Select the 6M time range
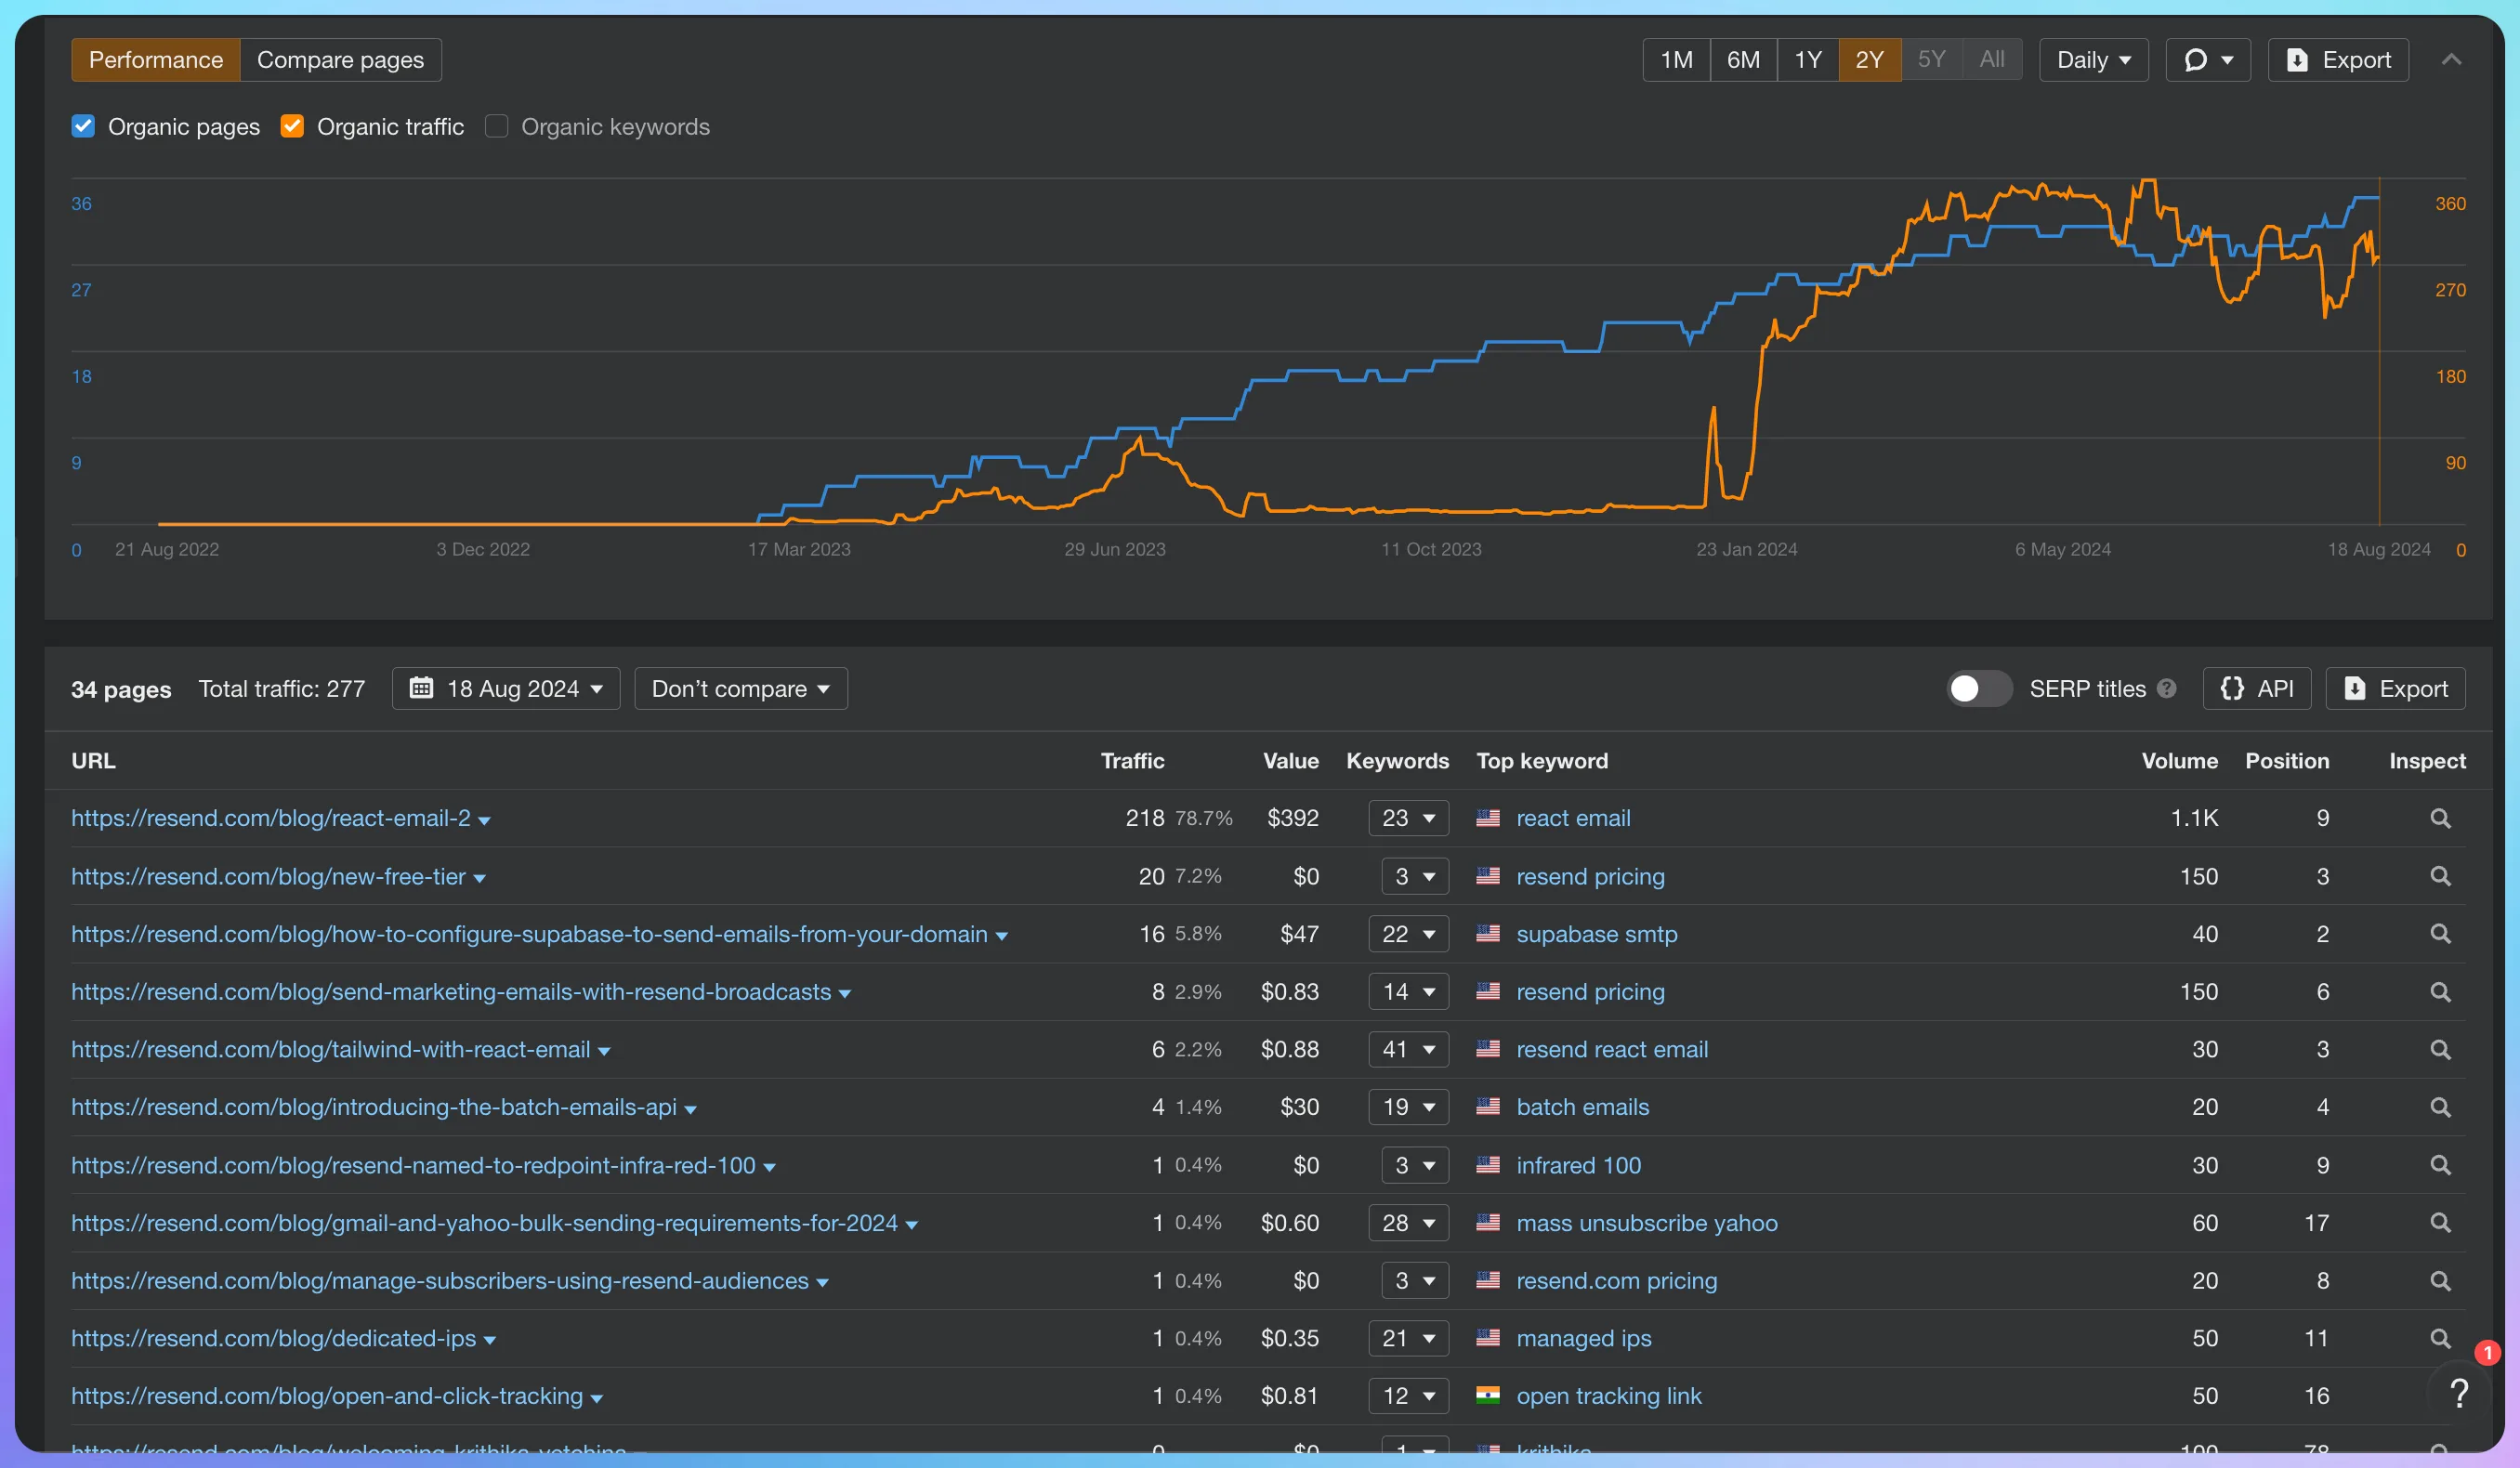The width and height of the screenshot is (2520, 1468). [1744, 60]
